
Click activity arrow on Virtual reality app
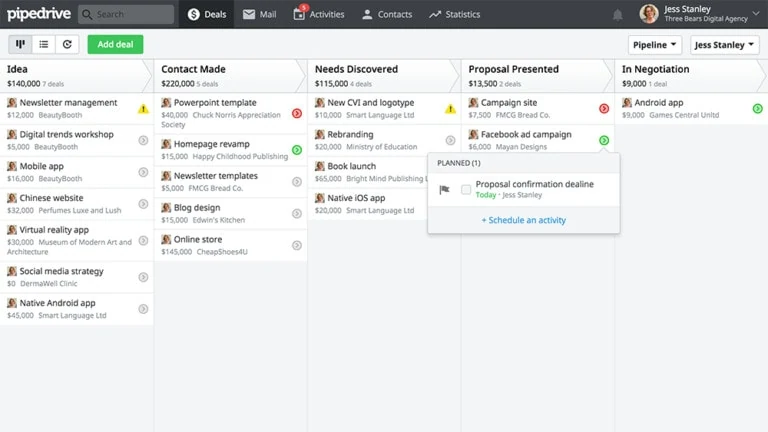(143, 240)
